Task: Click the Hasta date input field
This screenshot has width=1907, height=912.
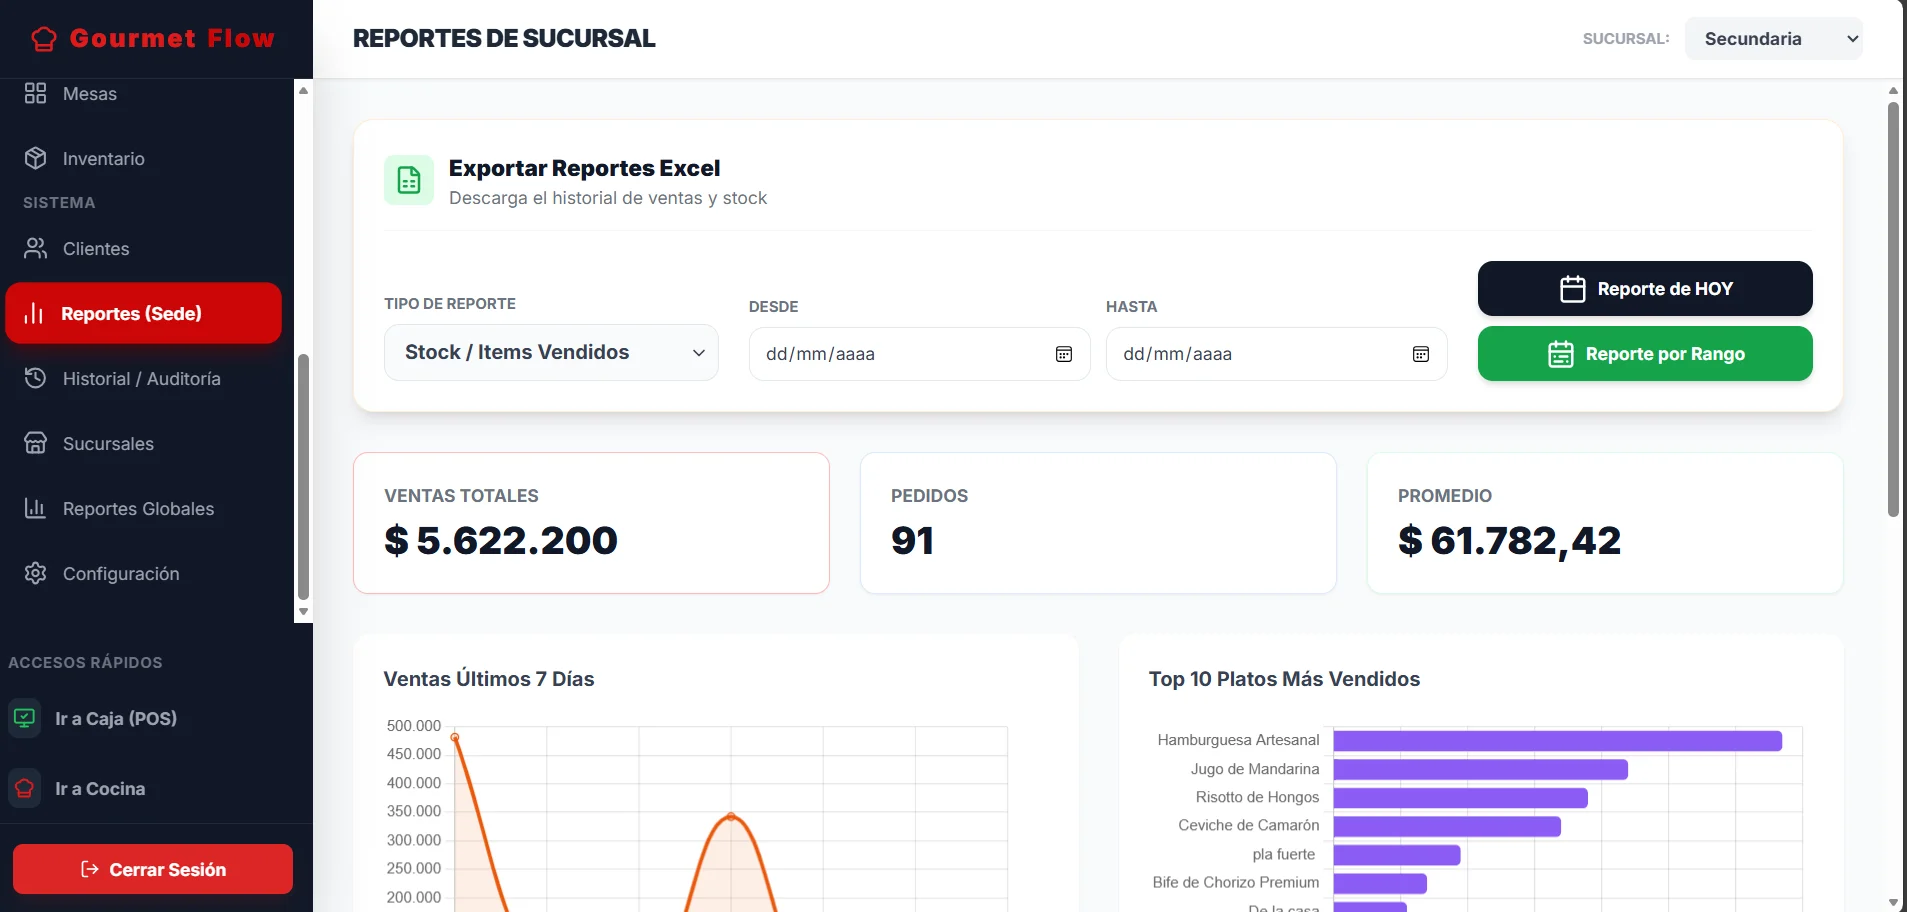Action: [x=1276, y=354]
